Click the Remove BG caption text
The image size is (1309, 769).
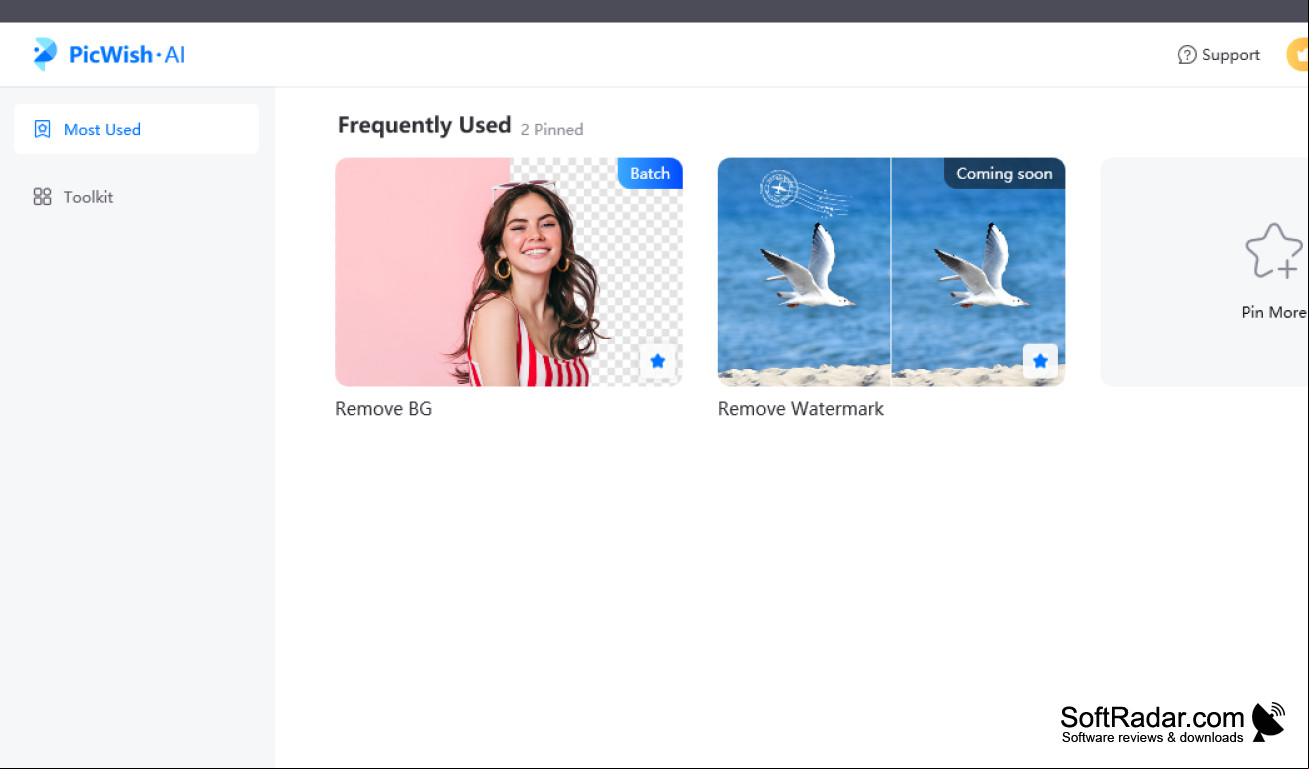(384, 409)
